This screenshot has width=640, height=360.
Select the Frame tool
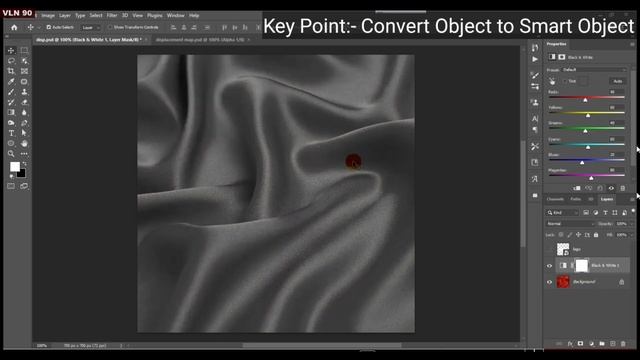pyautogui.click(x=24, y=71)
